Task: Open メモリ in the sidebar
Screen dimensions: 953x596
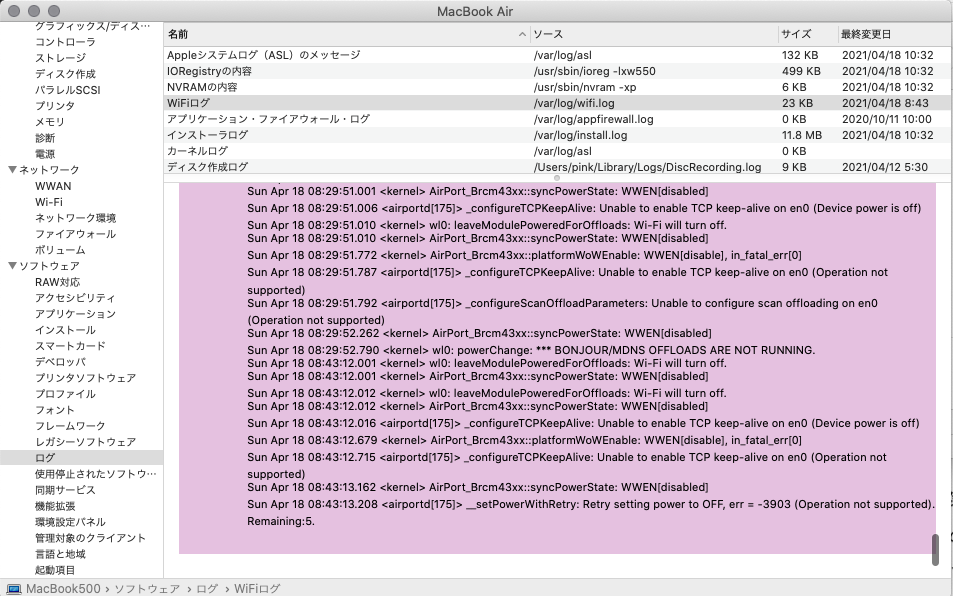Action: (50, 122)
